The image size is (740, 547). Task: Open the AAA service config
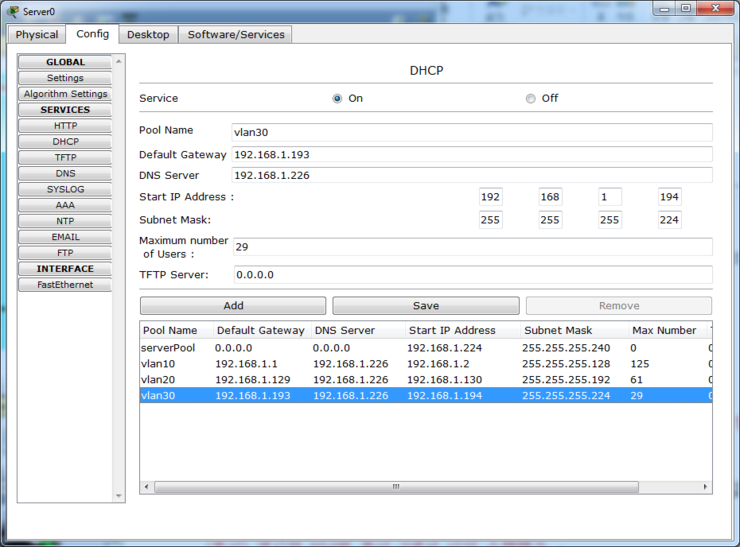[65, 205]
